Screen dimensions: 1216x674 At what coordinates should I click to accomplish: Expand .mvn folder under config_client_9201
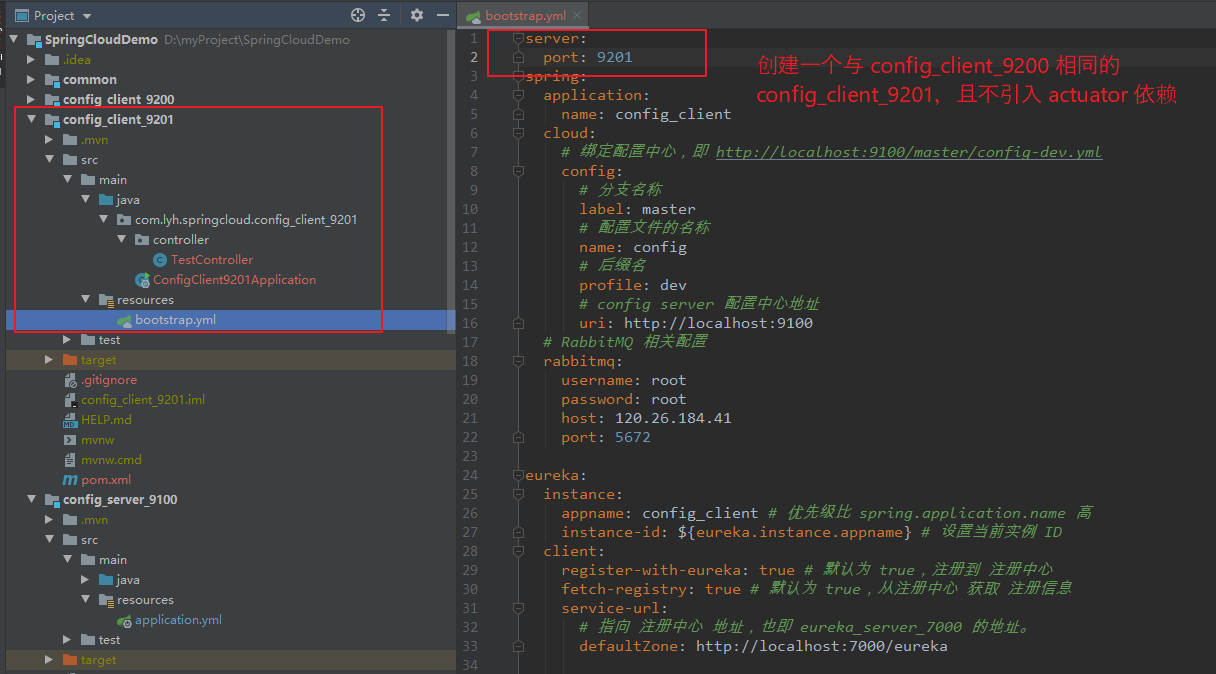(x=50, y=140)
